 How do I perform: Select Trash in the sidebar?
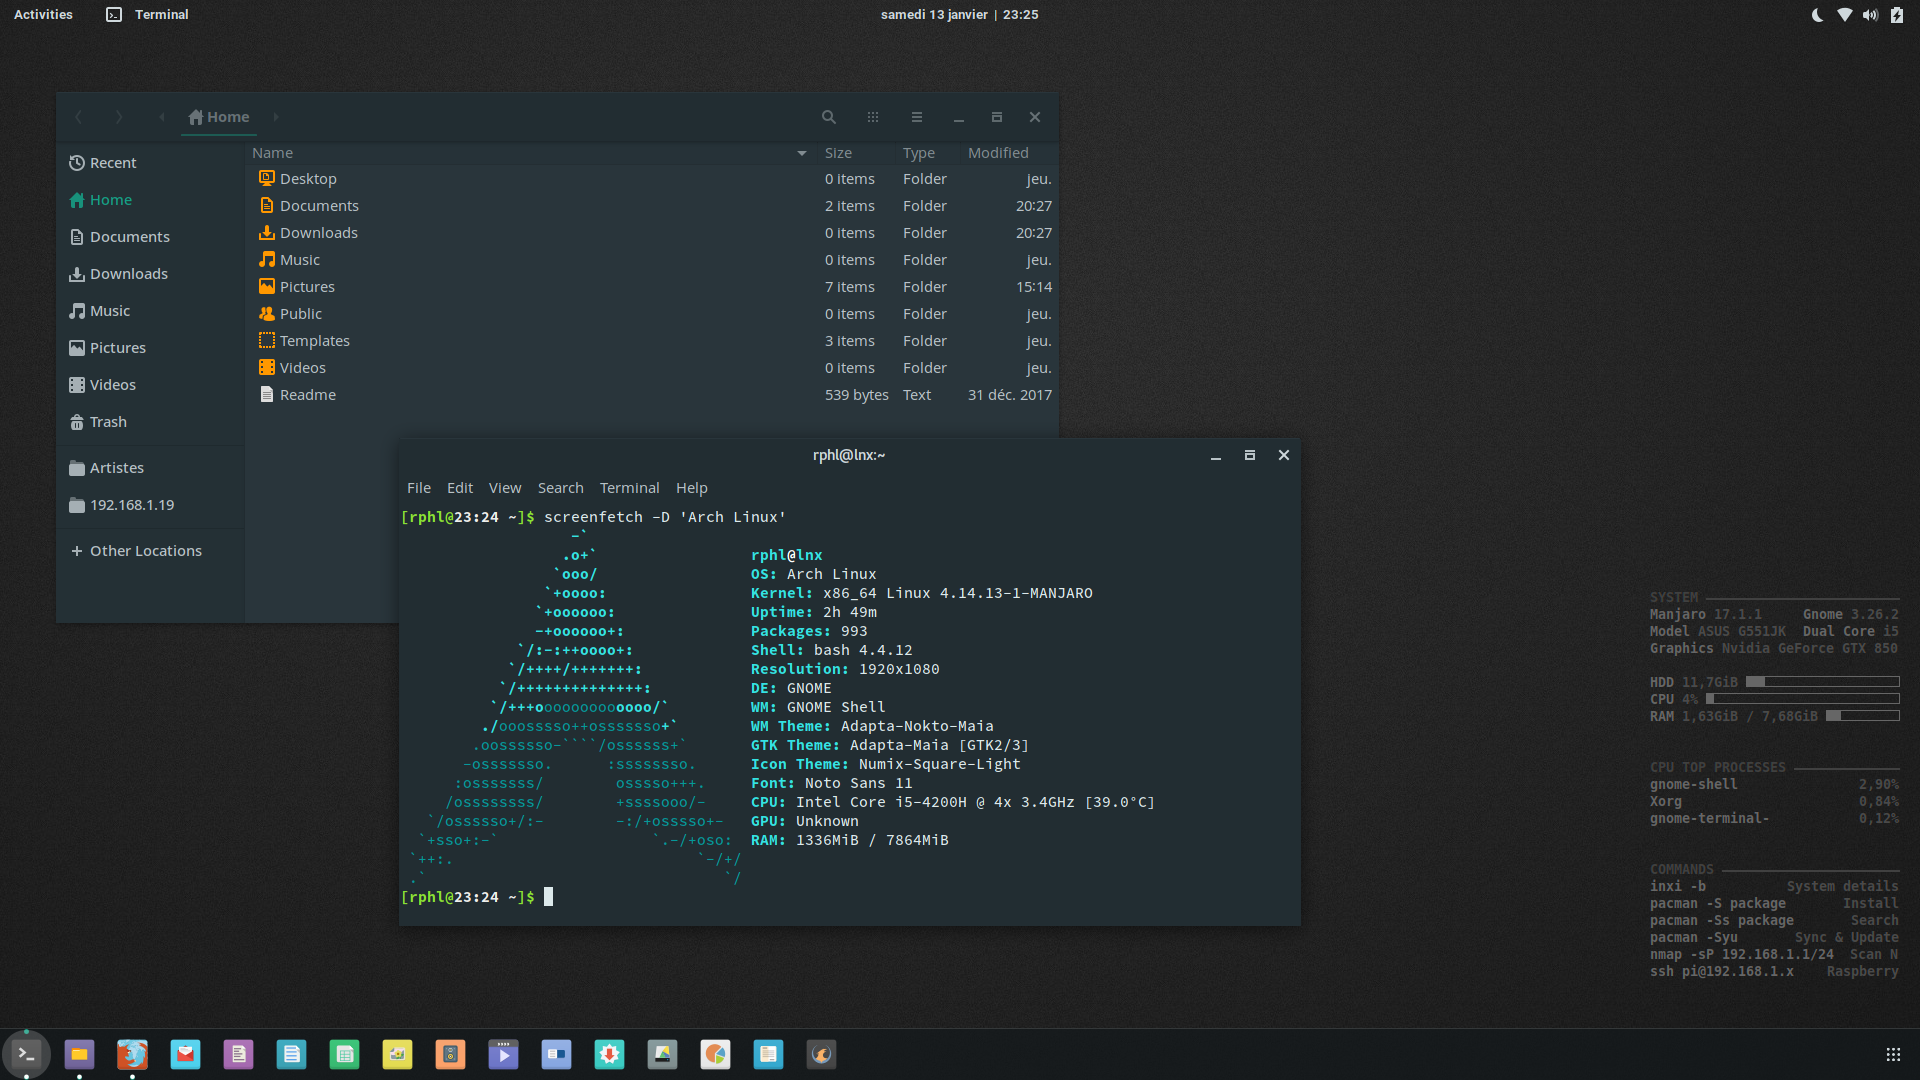(x=107, y=422)
